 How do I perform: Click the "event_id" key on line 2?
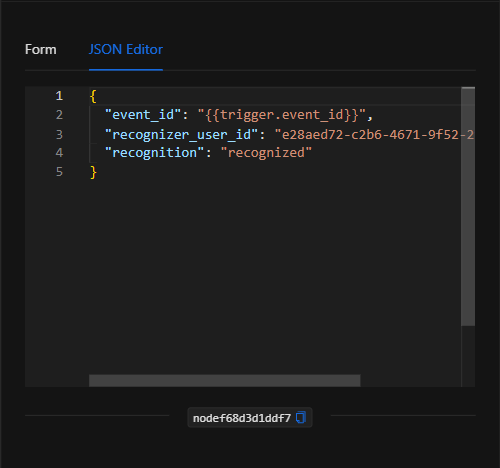[143, 115]
